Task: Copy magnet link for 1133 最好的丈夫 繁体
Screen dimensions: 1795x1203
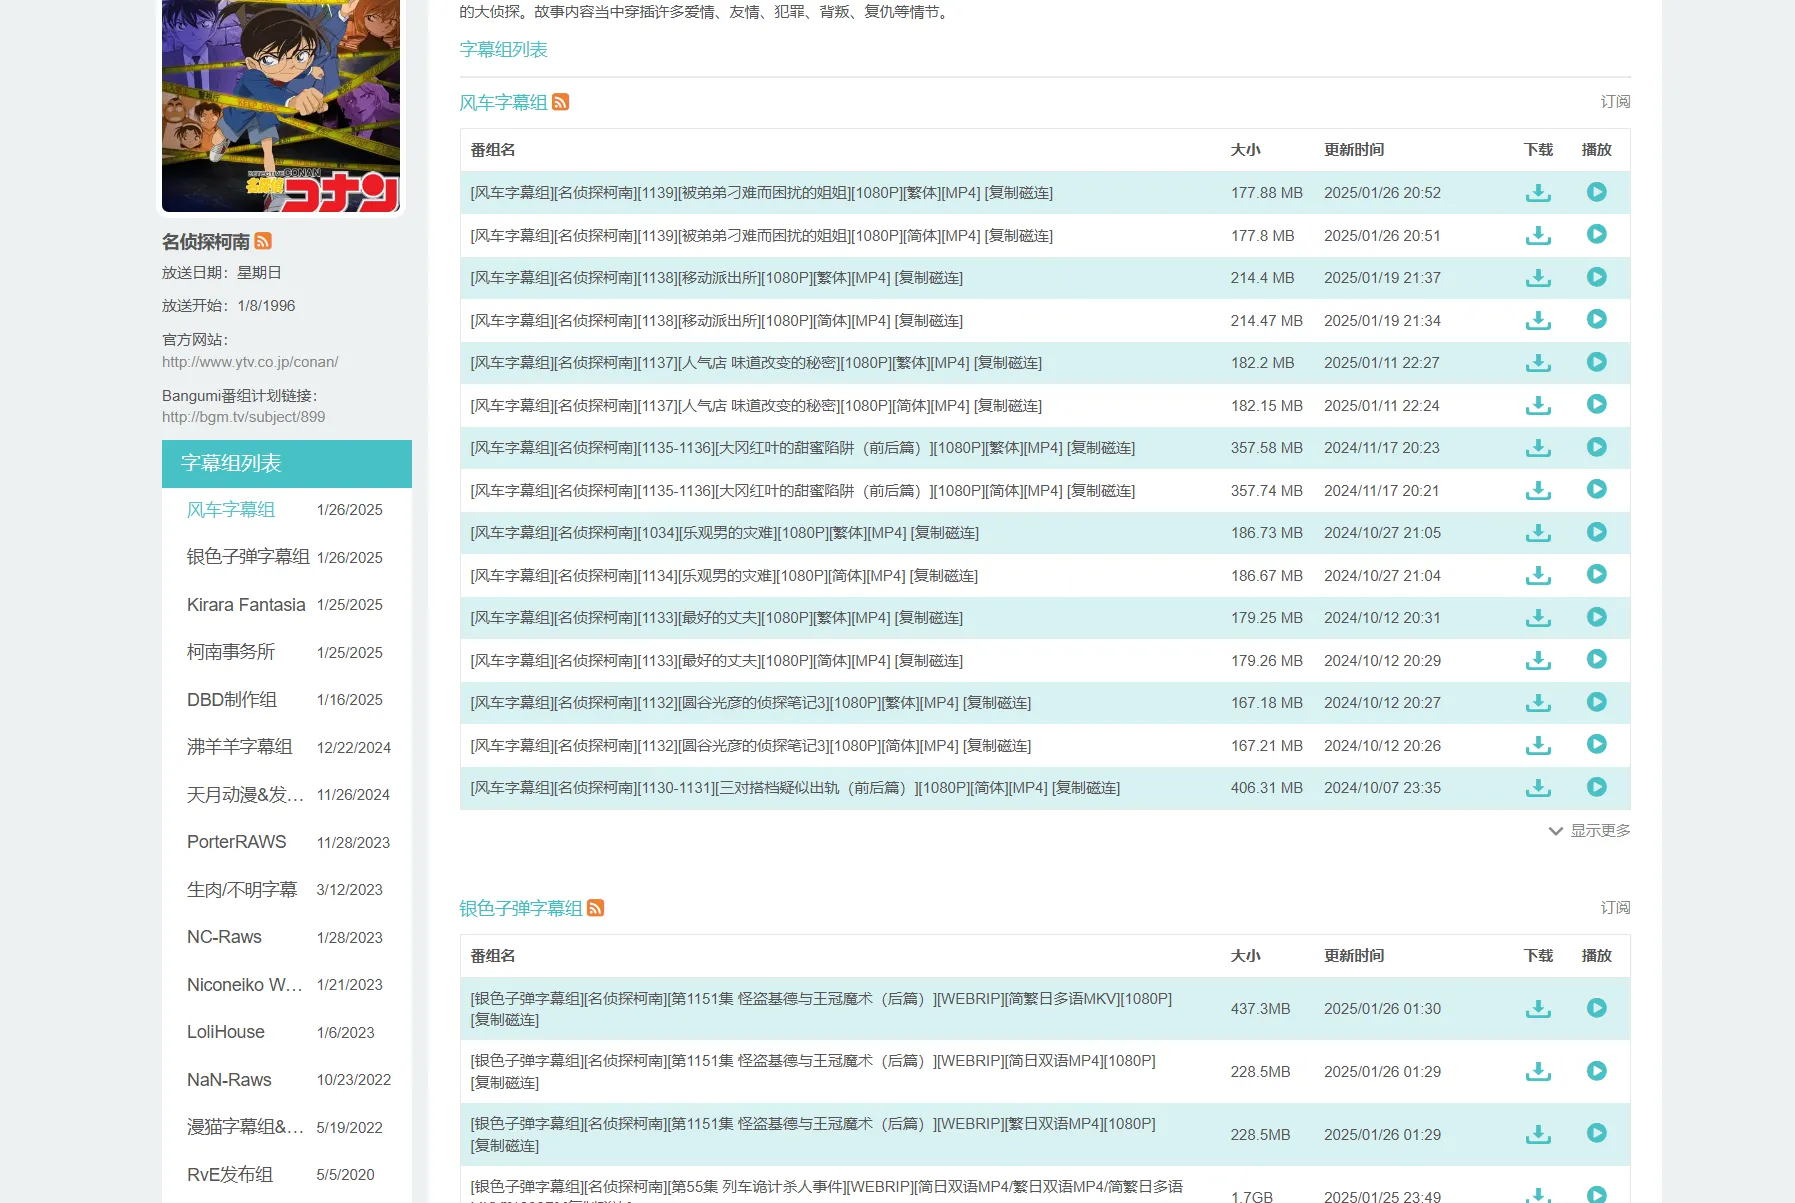Action: [929, 618]
